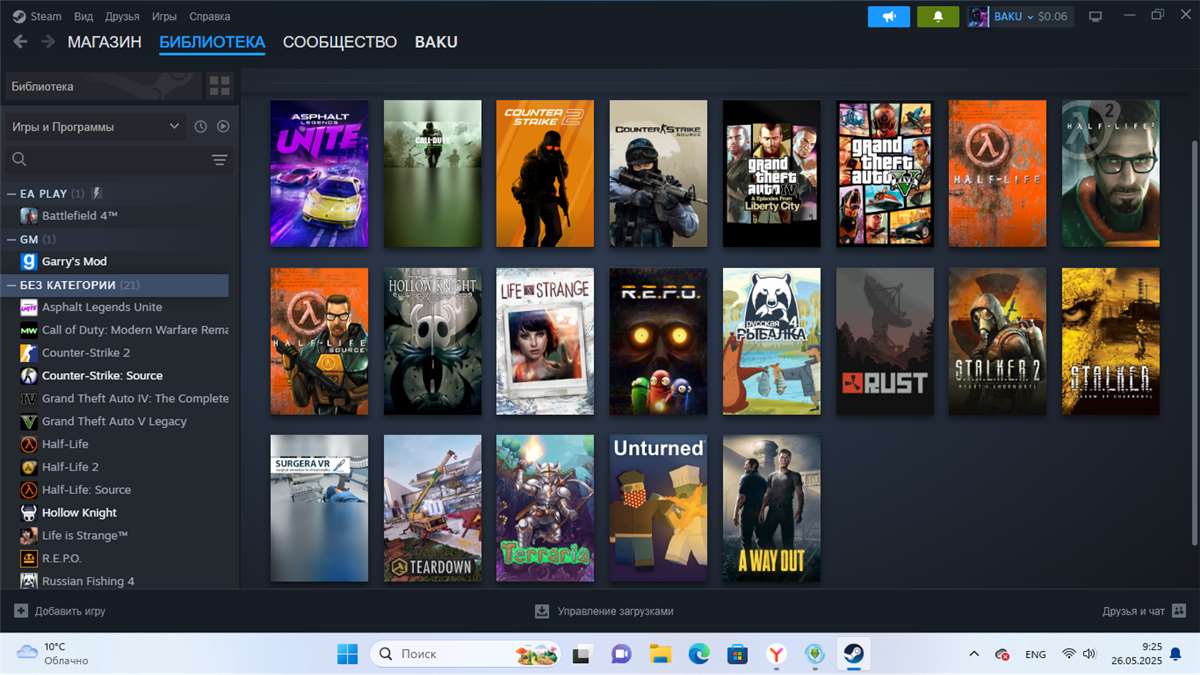The image size is (1200, 675).
Task: Open library filter options icon
Action: [x=219, y=159]
